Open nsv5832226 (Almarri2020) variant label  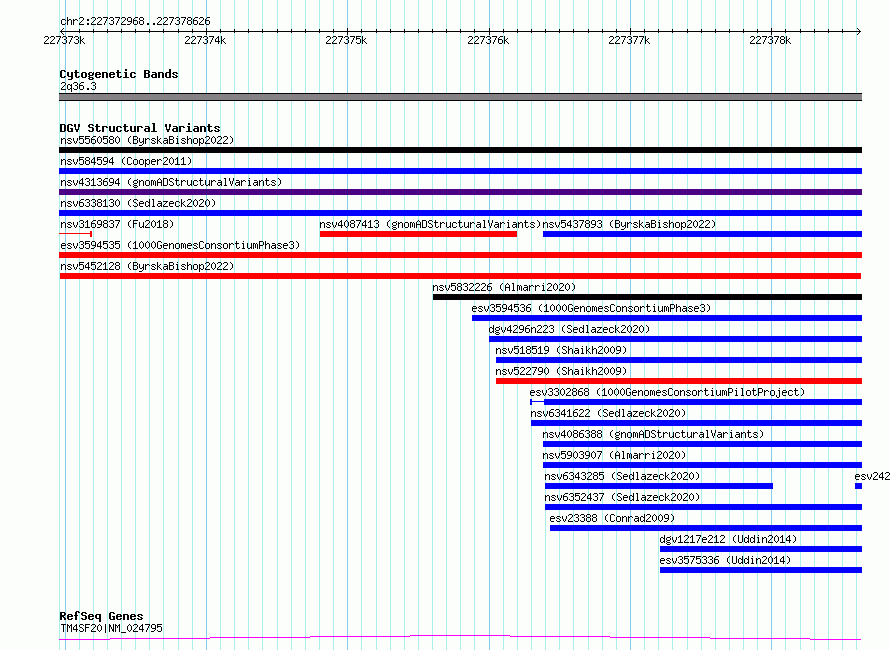pos(504,287)
